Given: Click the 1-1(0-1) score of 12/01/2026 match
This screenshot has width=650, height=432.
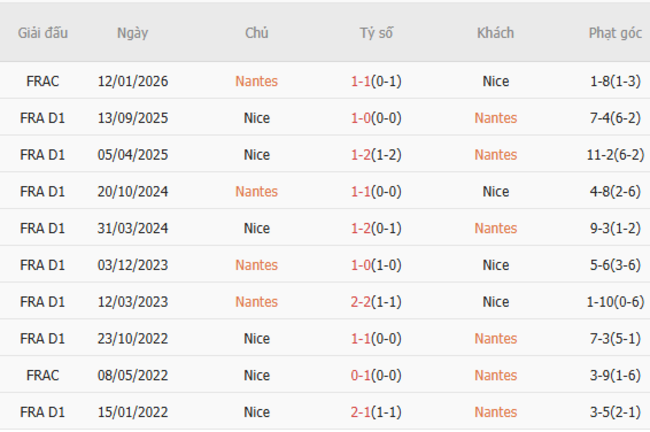Looking at the screenshot, I should coord(376,81).
